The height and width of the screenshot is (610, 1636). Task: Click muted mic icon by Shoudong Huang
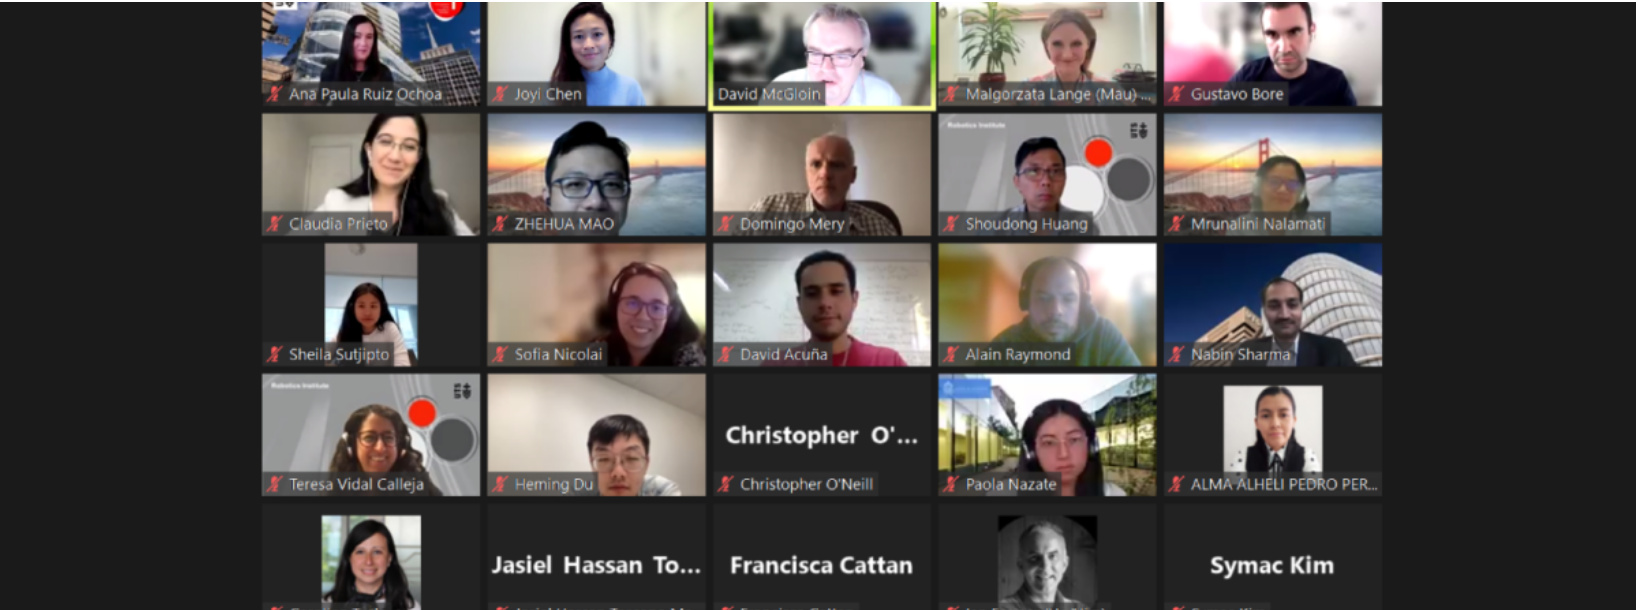coord(951,224)
